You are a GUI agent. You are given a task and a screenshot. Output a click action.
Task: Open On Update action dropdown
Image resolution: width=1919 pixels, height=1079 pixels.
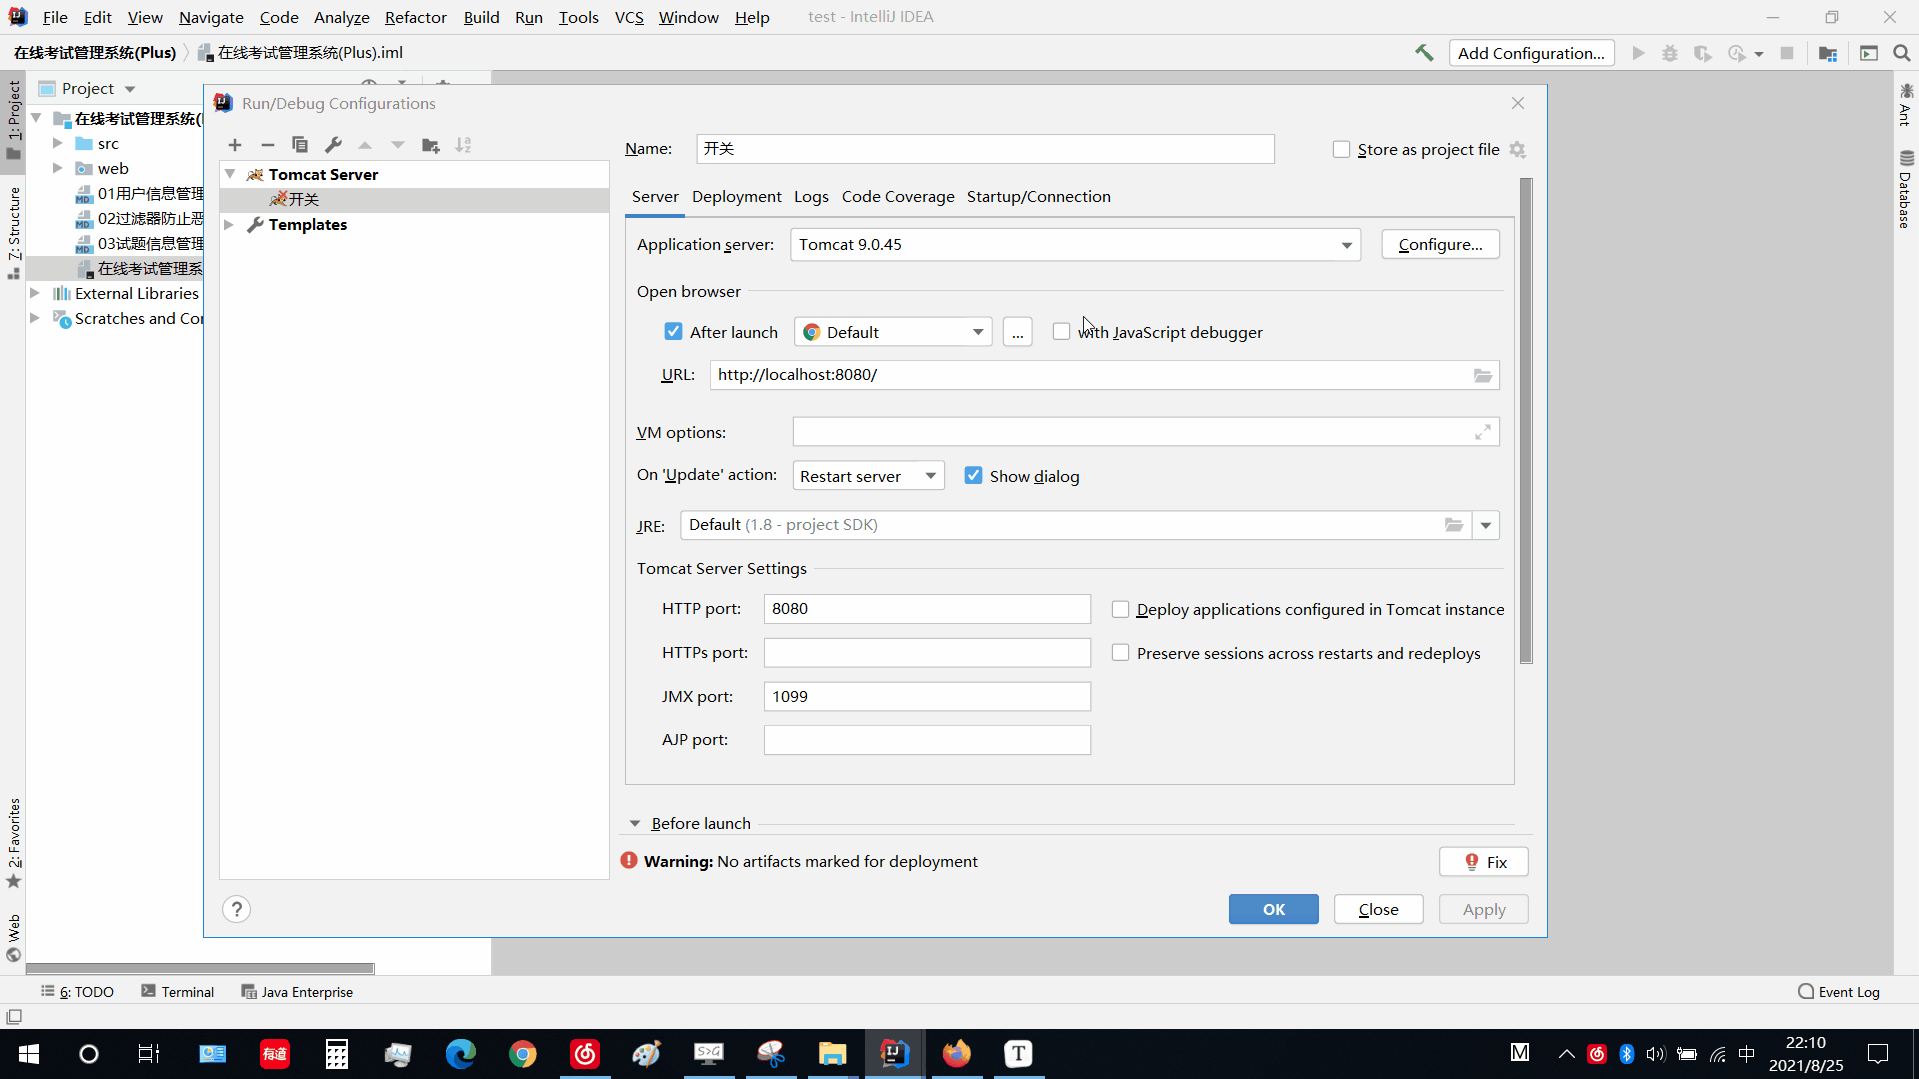[868, 476]
